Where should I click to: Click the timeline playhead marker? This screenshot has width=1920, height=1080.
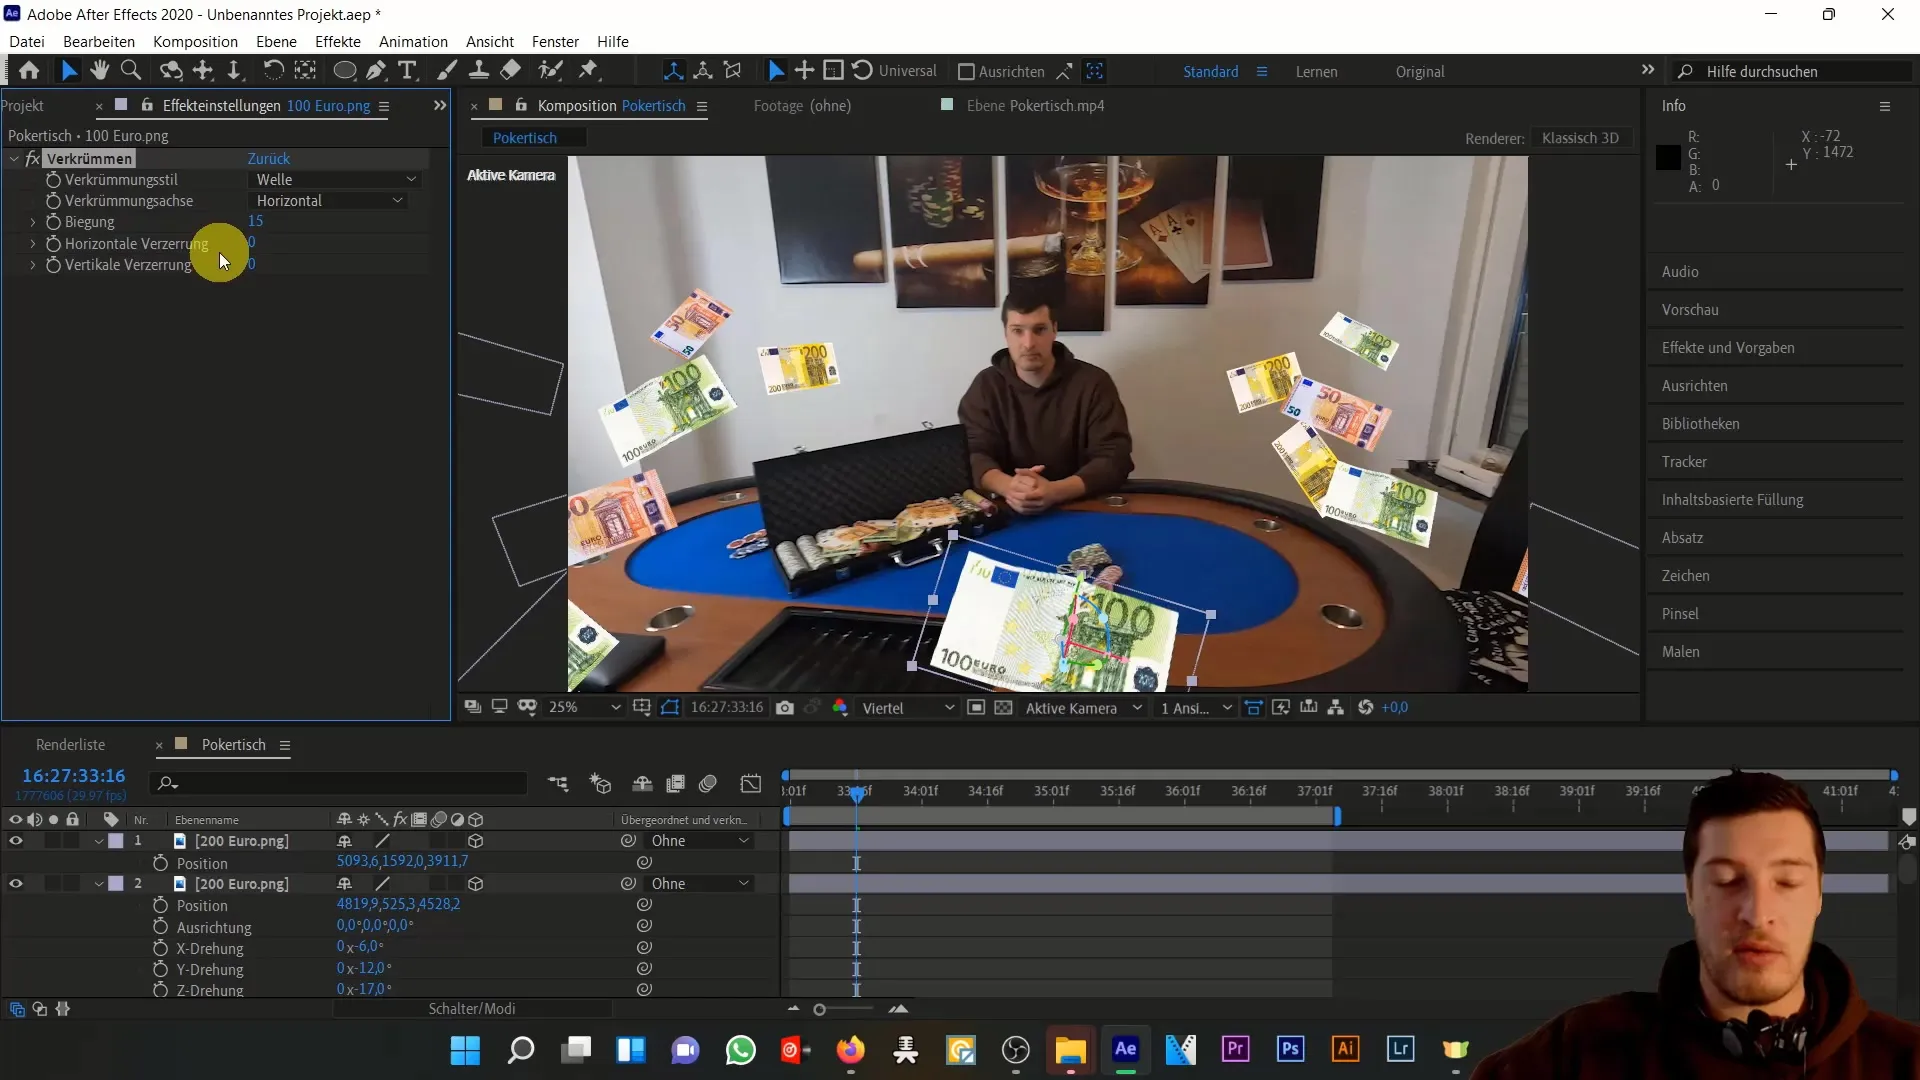[x=858, y=791]
